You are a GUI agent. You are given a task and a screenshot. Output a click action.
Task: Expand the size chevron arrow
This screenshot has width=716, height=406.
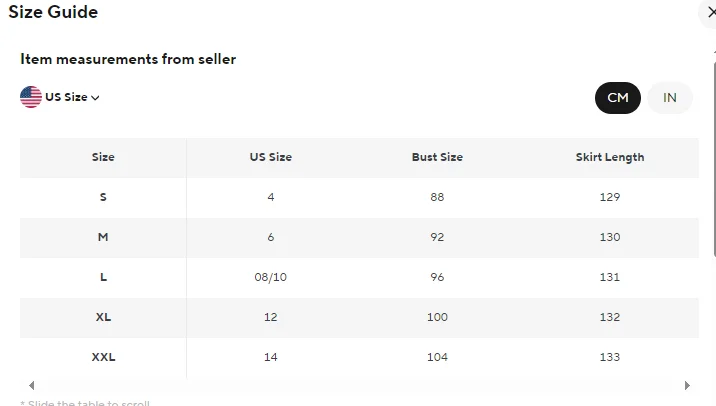pos(96,98)
